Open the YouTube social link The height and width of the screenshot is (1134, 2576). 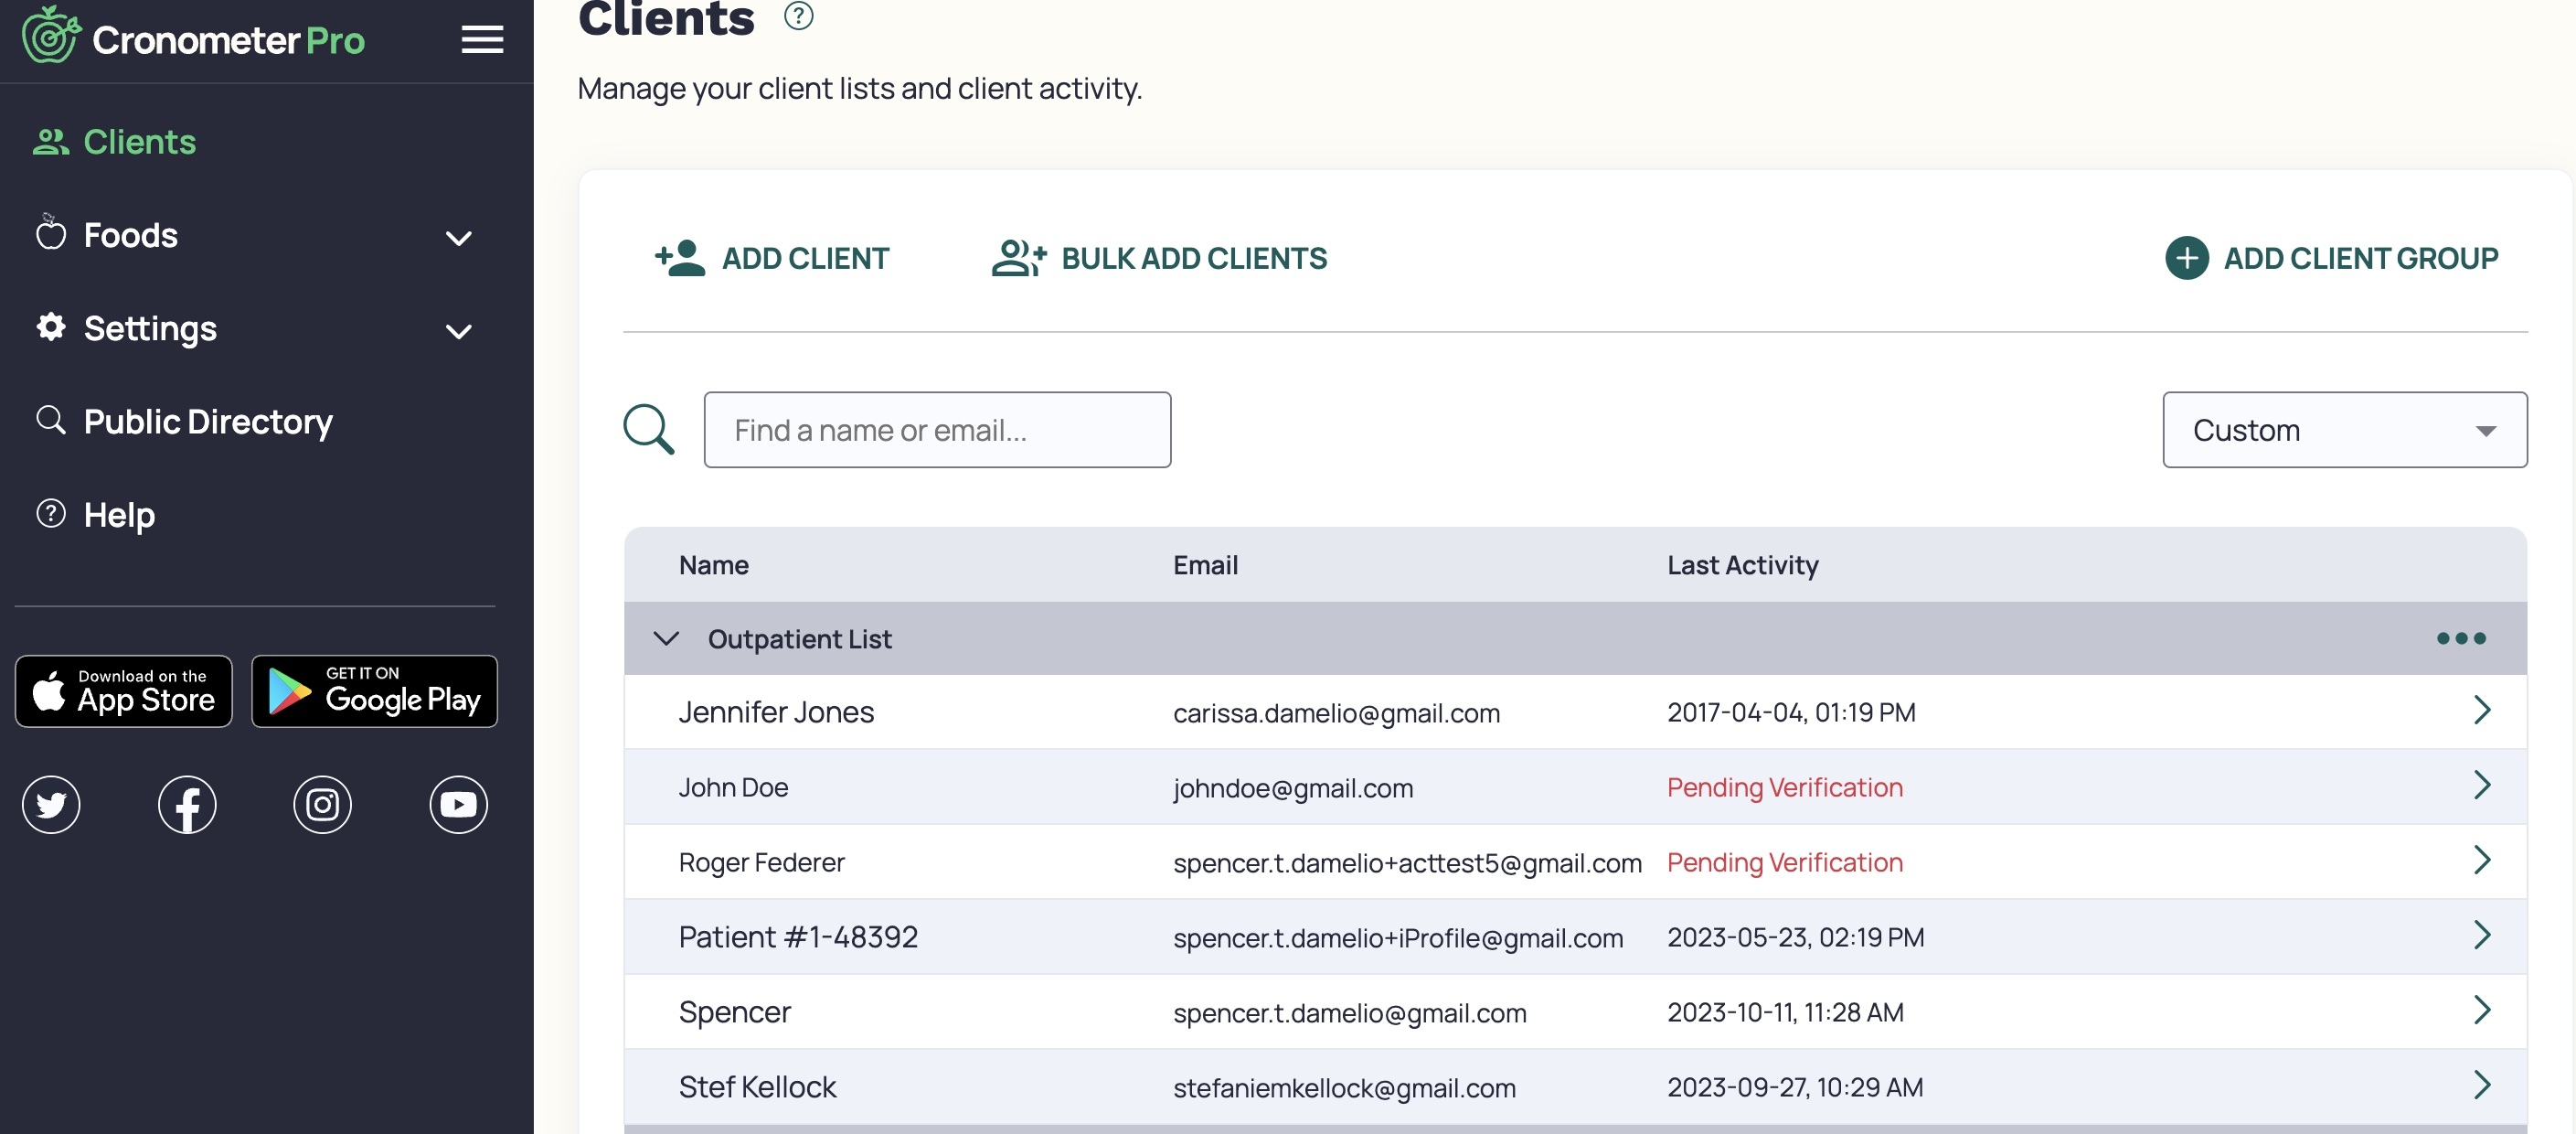(x=458, y=805)
